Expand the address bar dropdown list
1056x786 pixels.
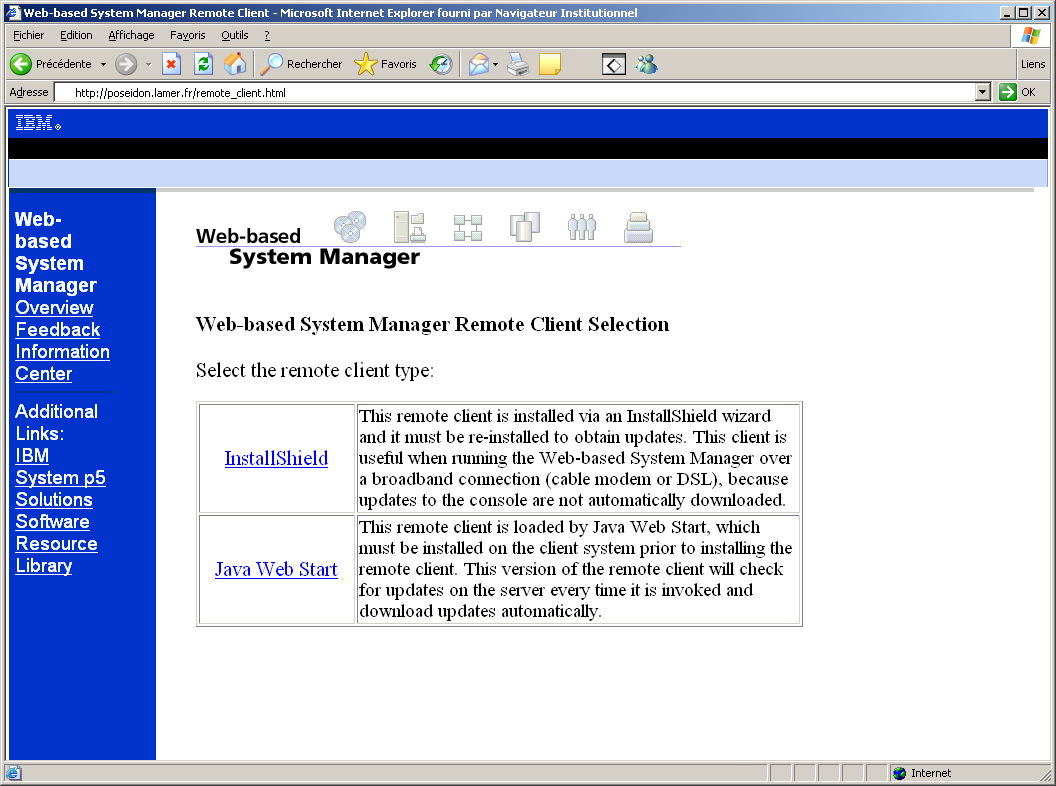(983, 92)
